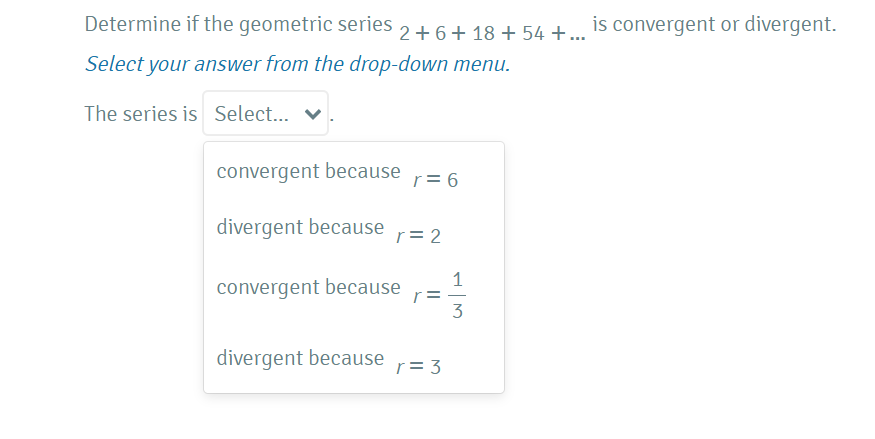Click the "r = 2" math expression
Viewport: 875px width, 439px height.
coord(420,237)
